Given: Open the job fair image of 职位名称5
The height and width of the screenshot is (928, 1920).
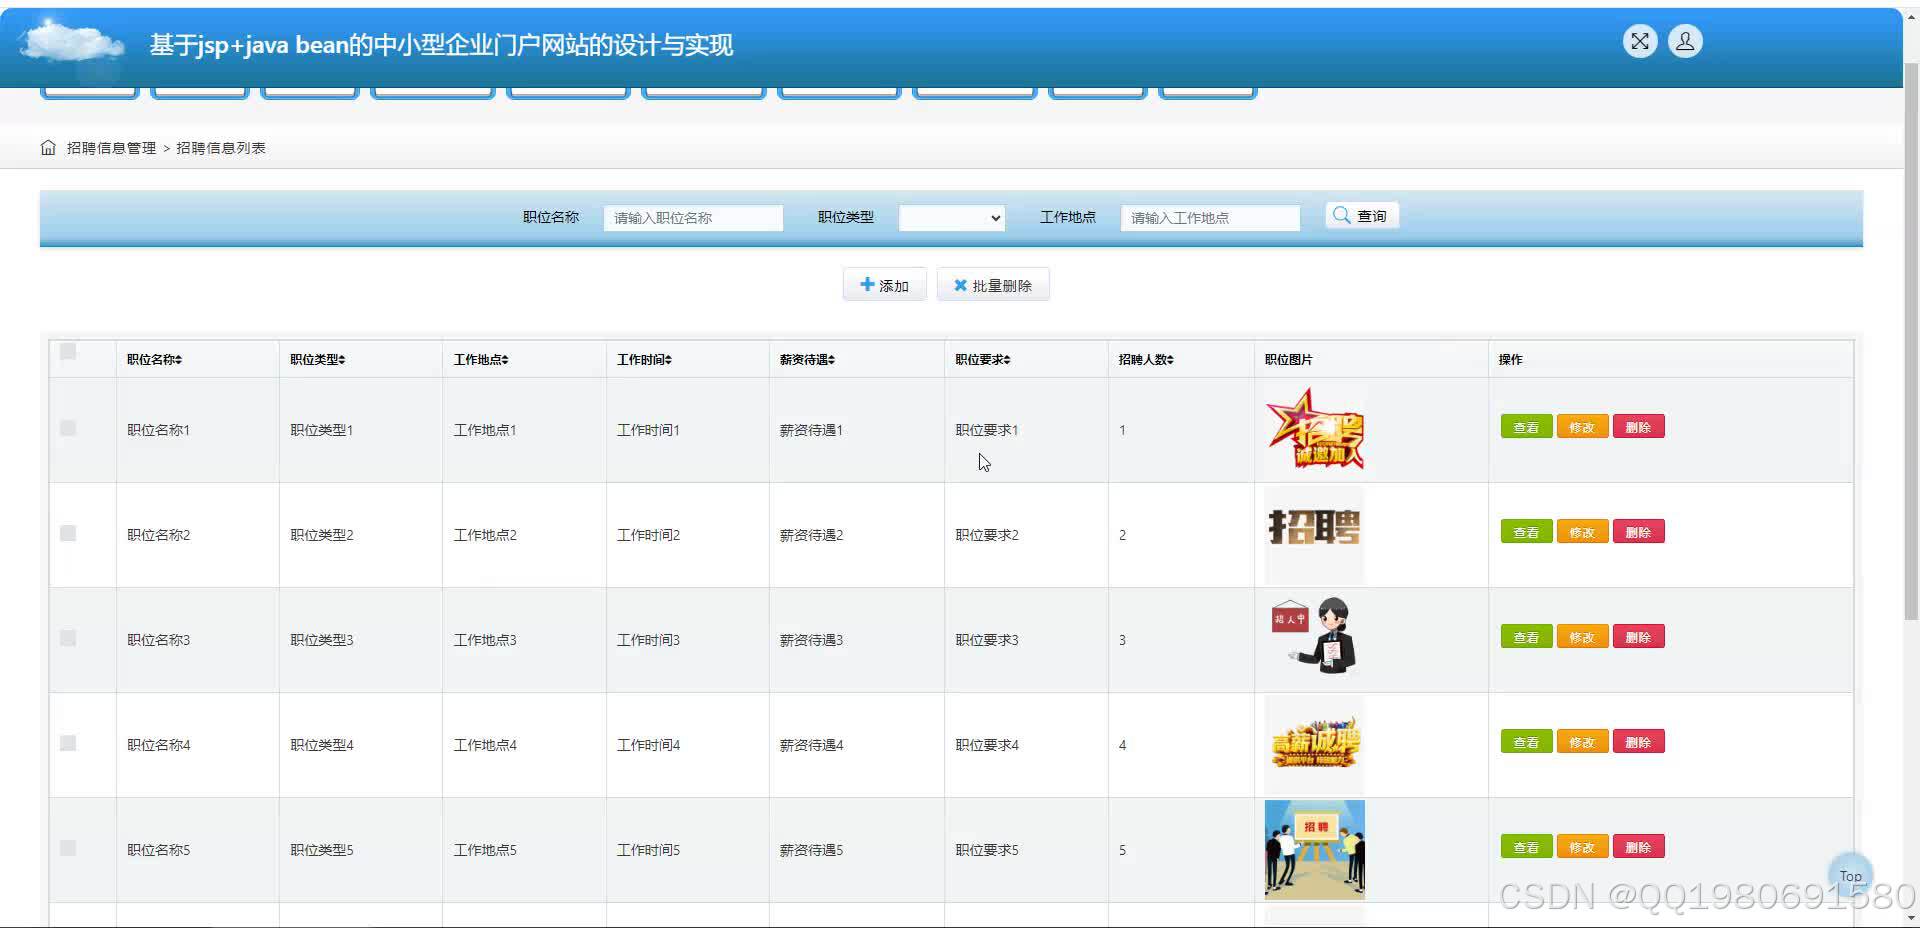Looking at the screenshot, I should pyautogui.click(x=1314, y=850).
